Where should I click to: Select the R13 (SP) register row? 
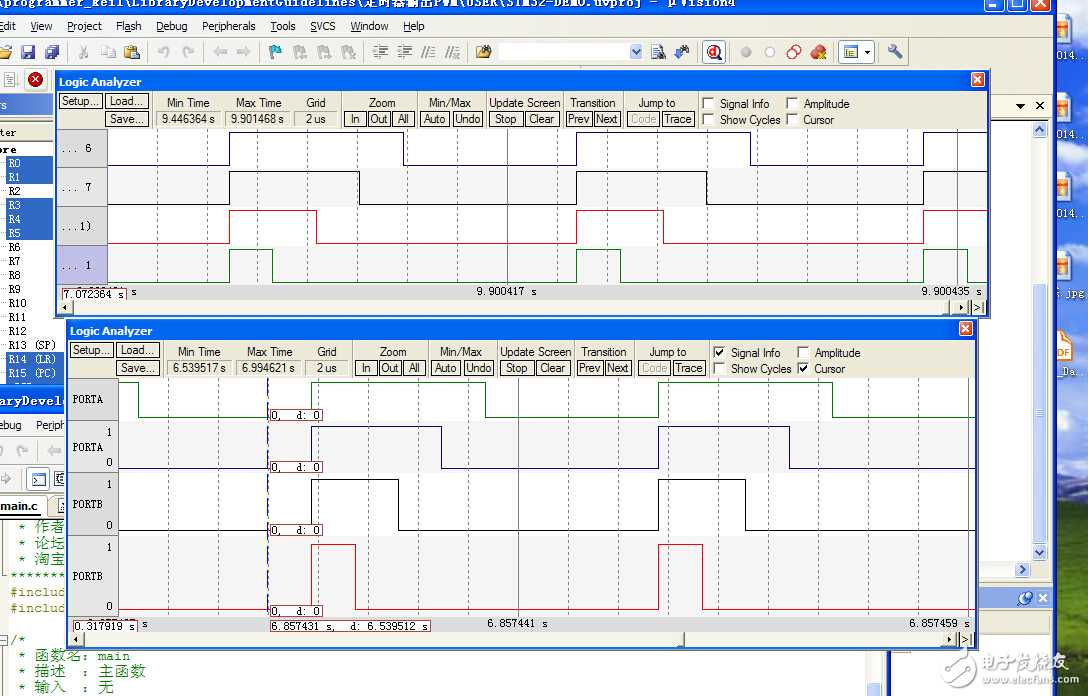(32, 345)
